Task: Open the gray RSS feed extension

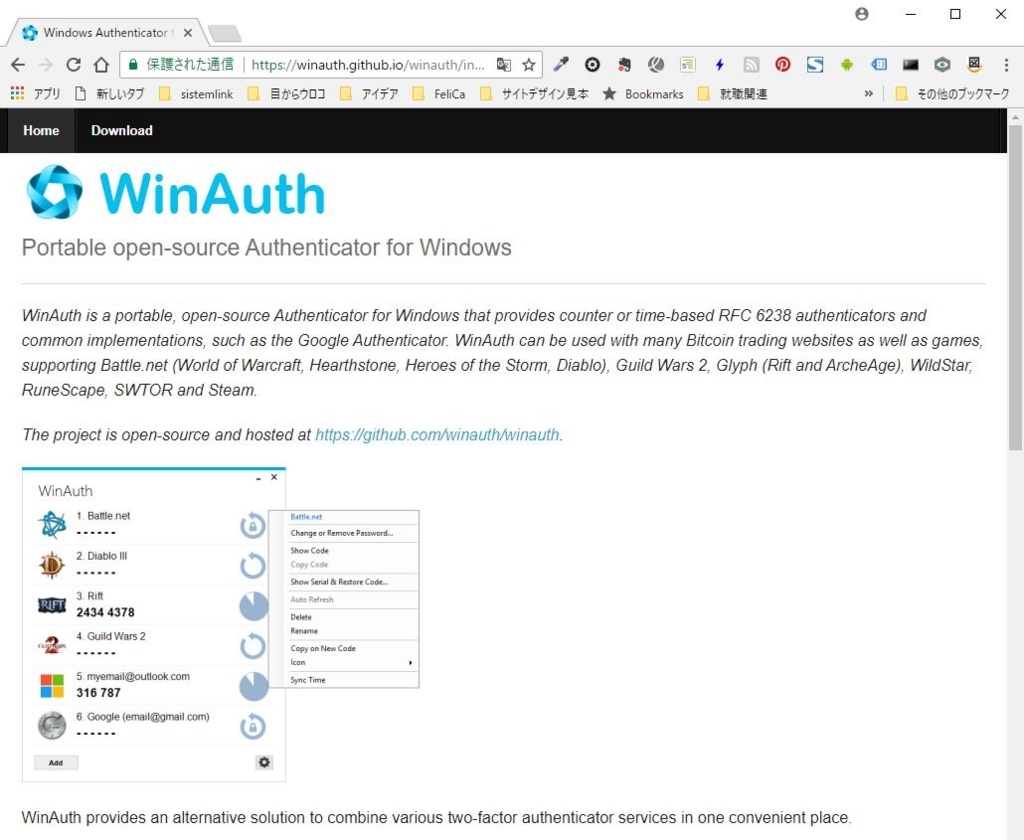Action: [x=752, y=64]
